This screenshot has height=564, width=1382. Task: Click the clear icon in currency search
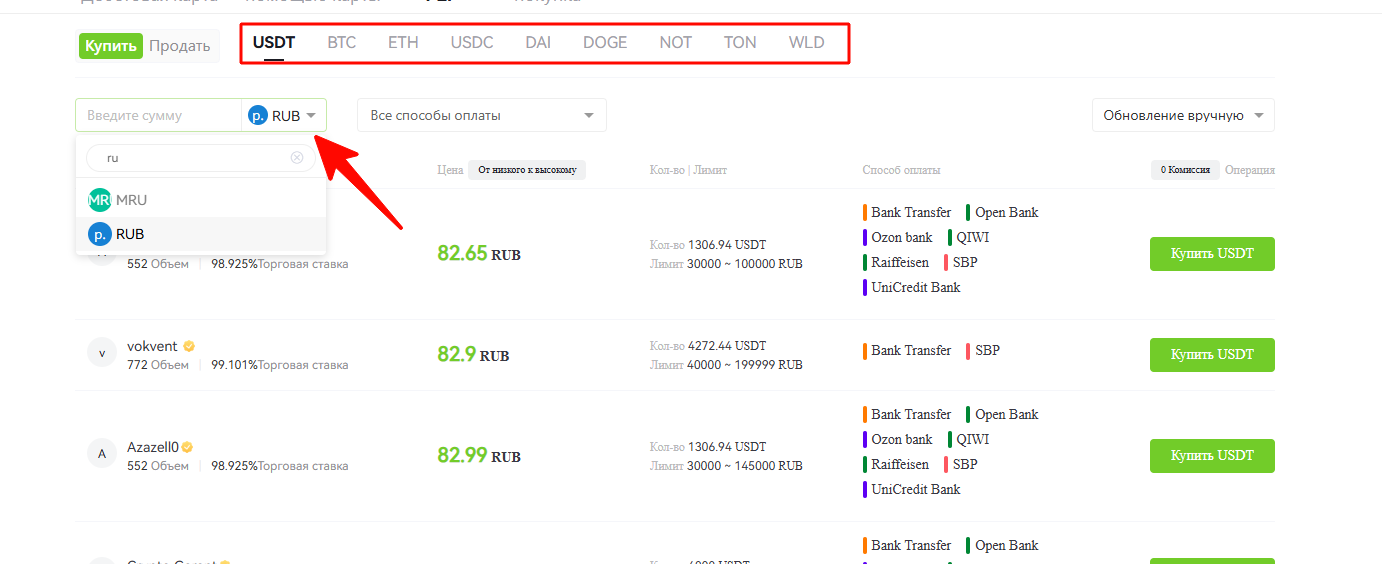click(297, 158)
